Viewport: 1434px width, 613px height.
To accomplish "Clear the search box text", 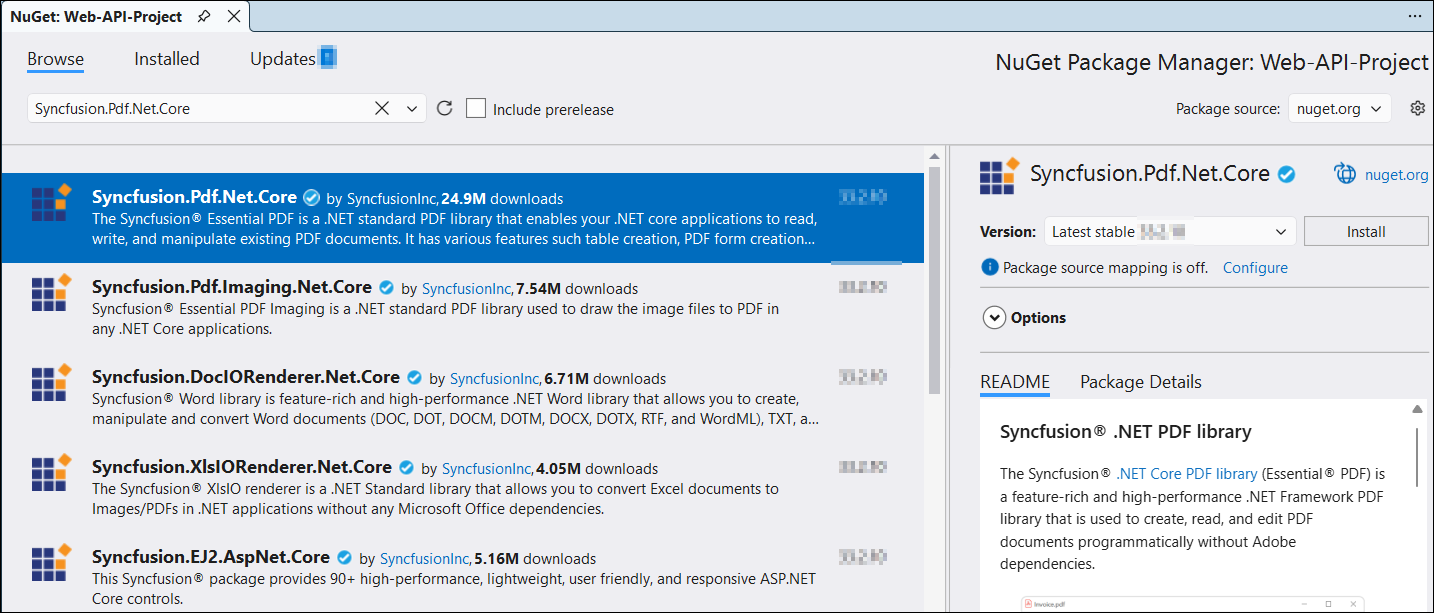I will click(x=382, y=108).
